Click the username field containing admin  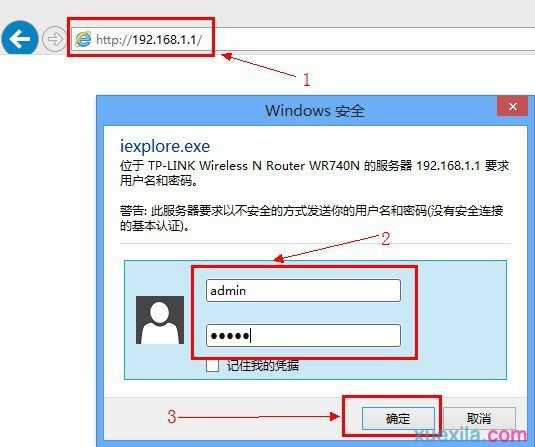tap(303, 290)
